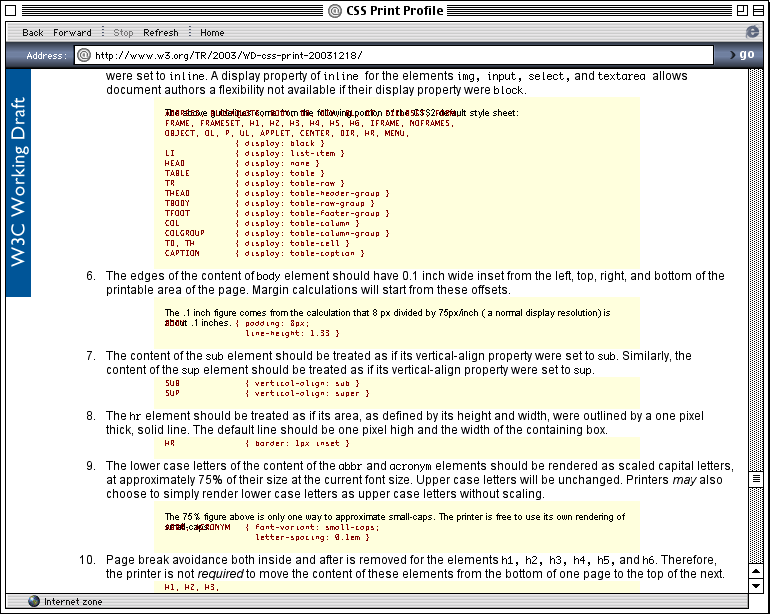Click the W3C Working Draft side banner
770x614 pixels.
18,183
